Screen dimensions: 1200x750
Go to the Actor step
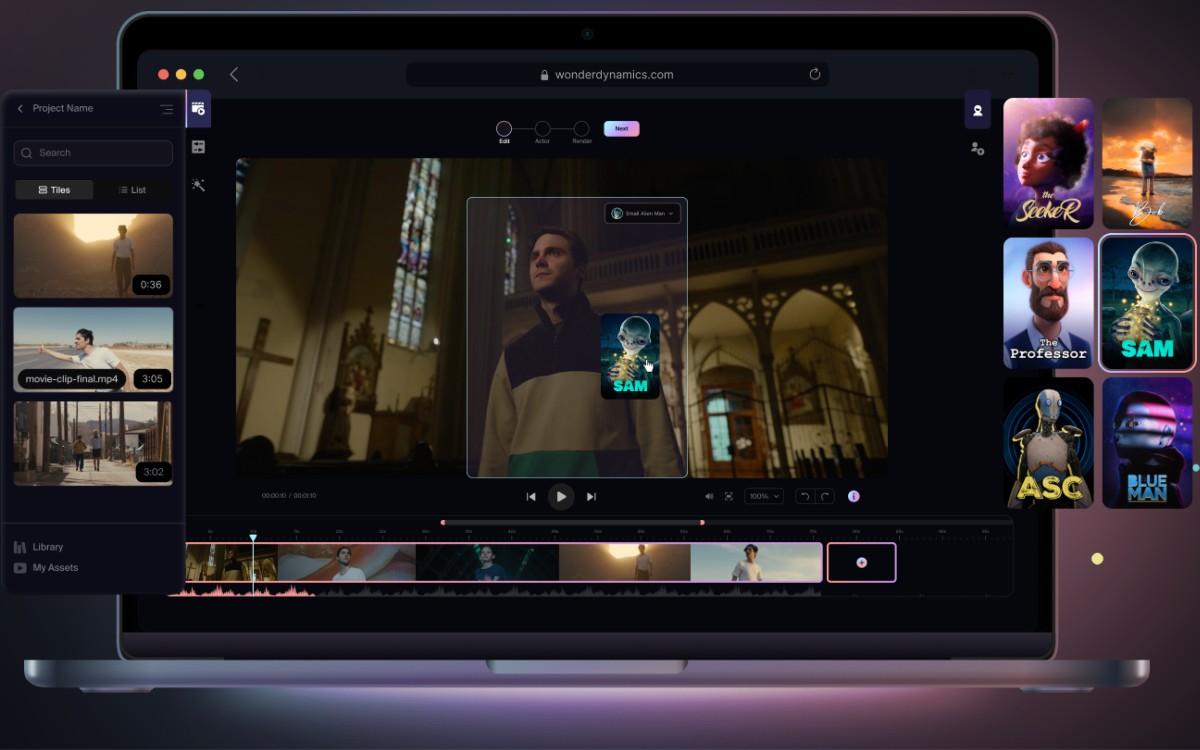542,129
